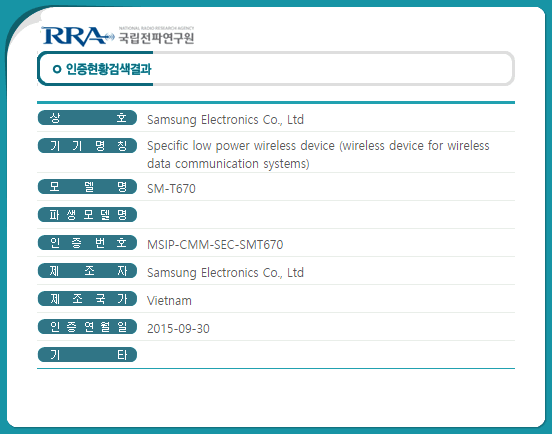The image size is (552, 434).
Task: Click the 제조자 label pill
Action: [x=87, y=271]
